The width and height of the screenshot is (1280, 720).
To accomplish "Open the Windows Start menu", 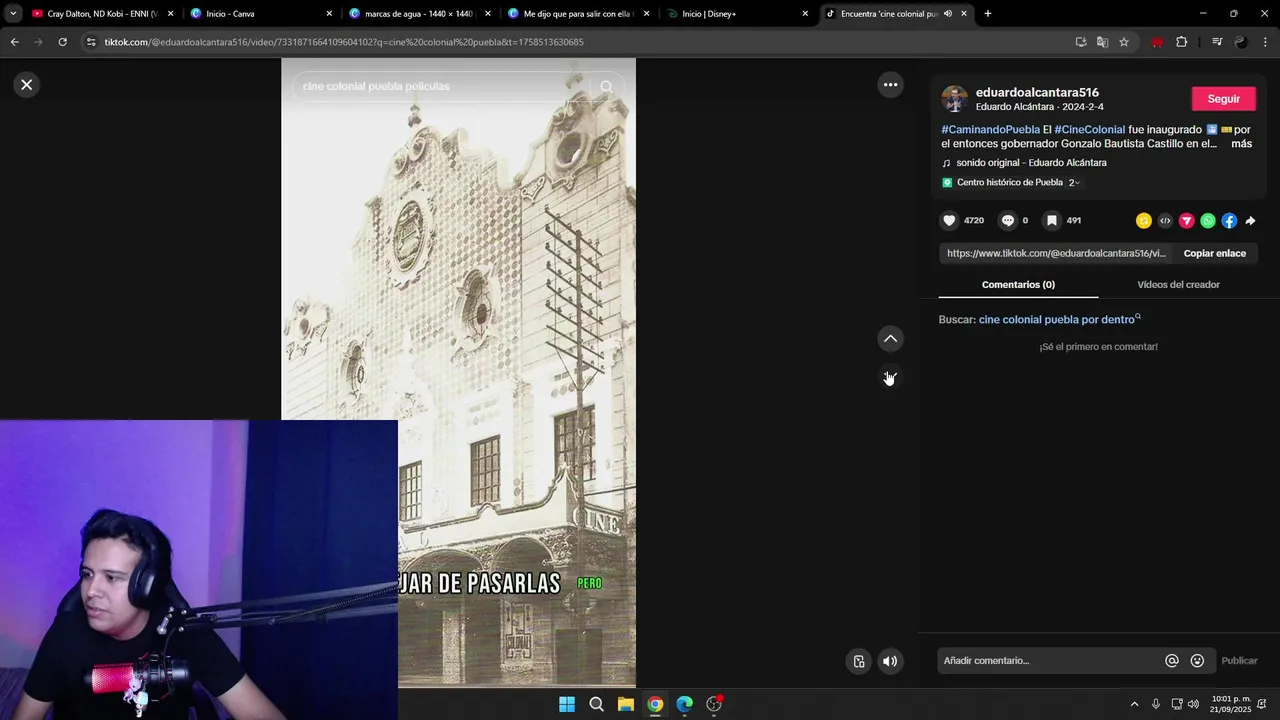I will tap(567, 704).
